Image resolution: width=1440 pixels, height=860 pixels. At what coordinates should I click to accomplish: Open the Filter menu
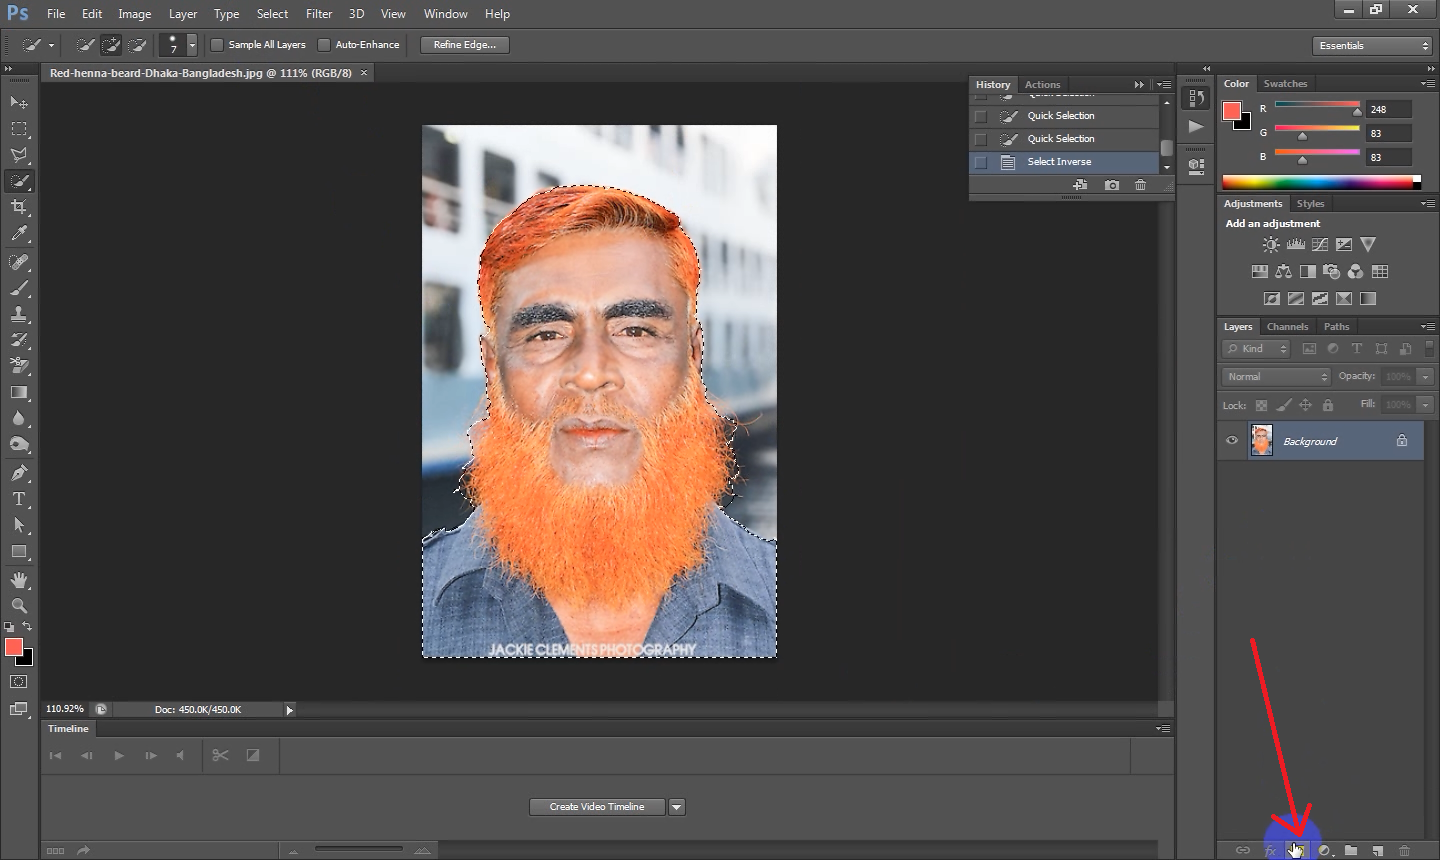tap(319, 14)
